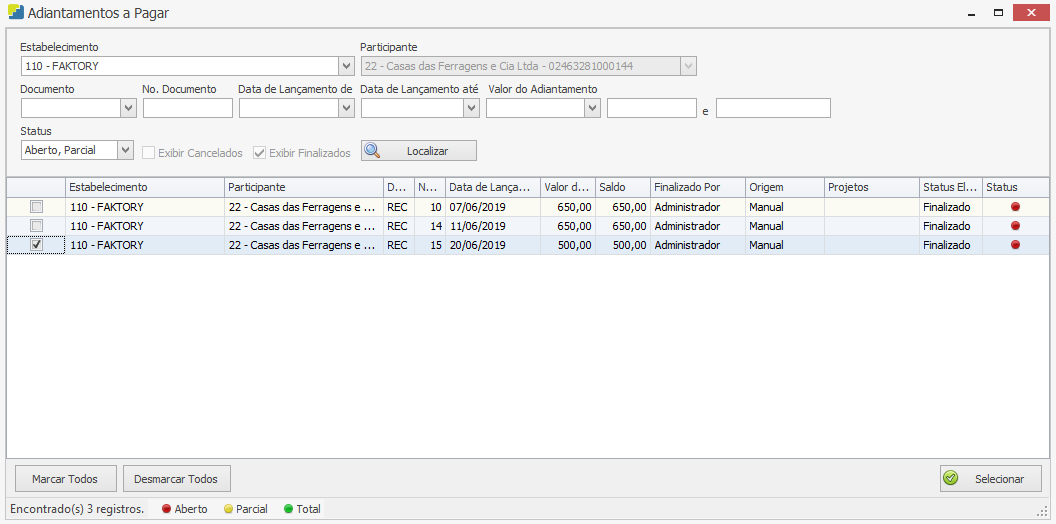Click the magnifier icon on Localizar
Image resolution: width=1056 pixels, height=524 pixels.
tap(373, 151)
